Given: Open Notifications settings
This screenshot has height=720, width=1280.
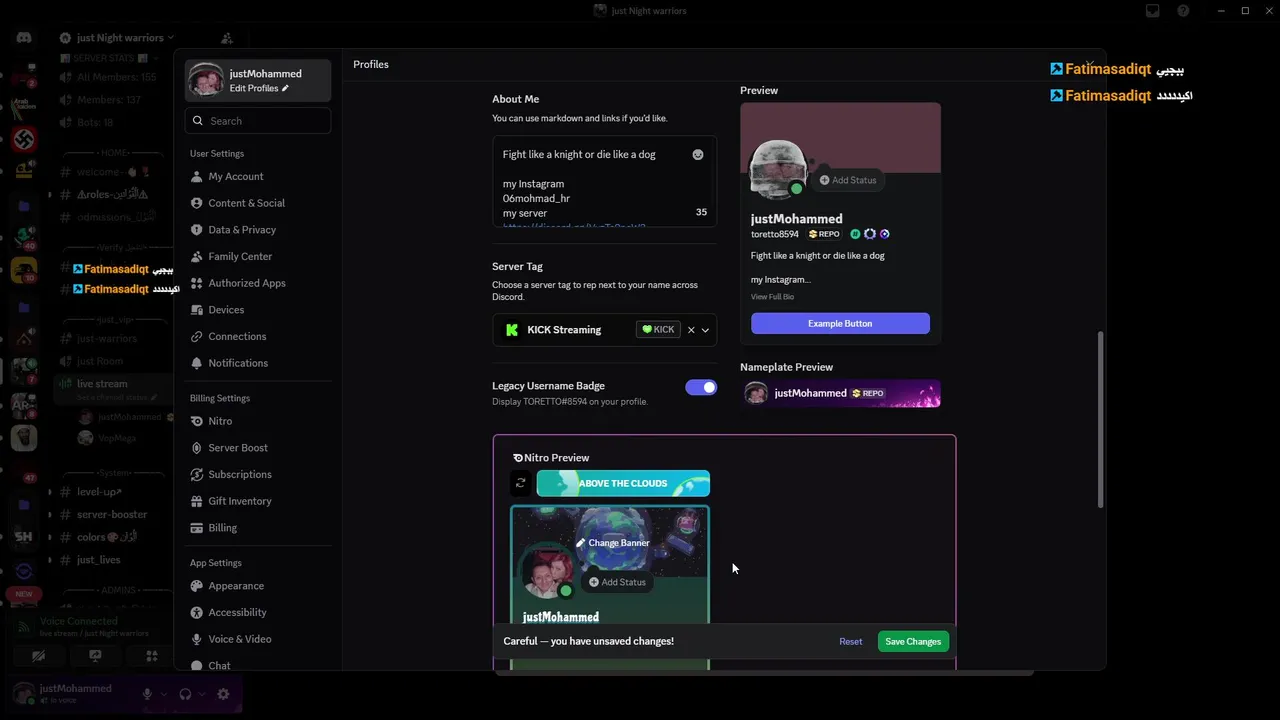Looking at the screenshot, I should point(257,363).
